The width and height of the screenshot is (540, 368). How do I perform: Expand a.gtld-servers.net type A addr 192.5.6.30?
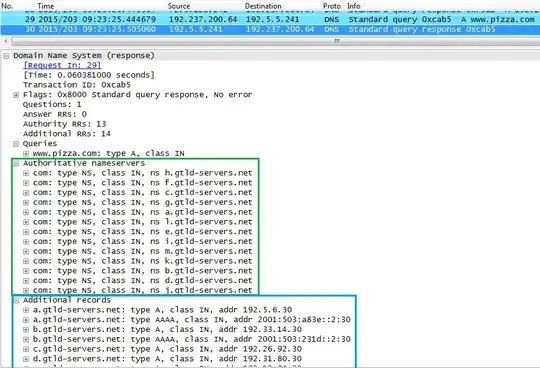(26, 310)
